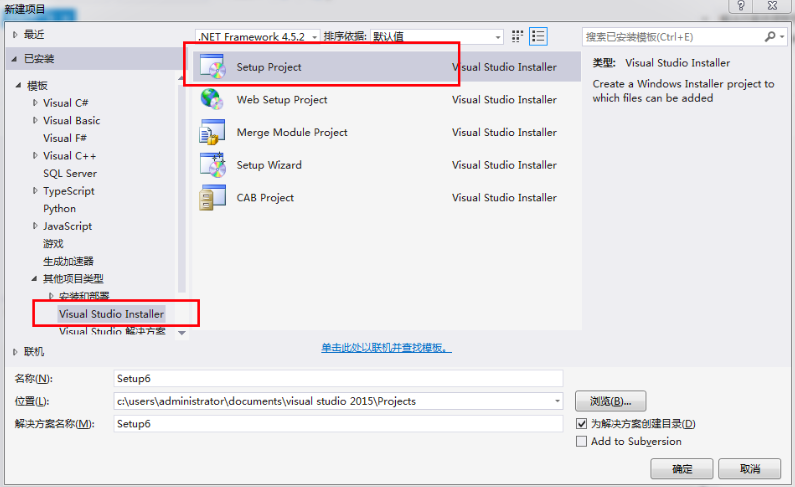Expand the Visual C# node
This screenshot has width=795, height=487.
point(35,103)
